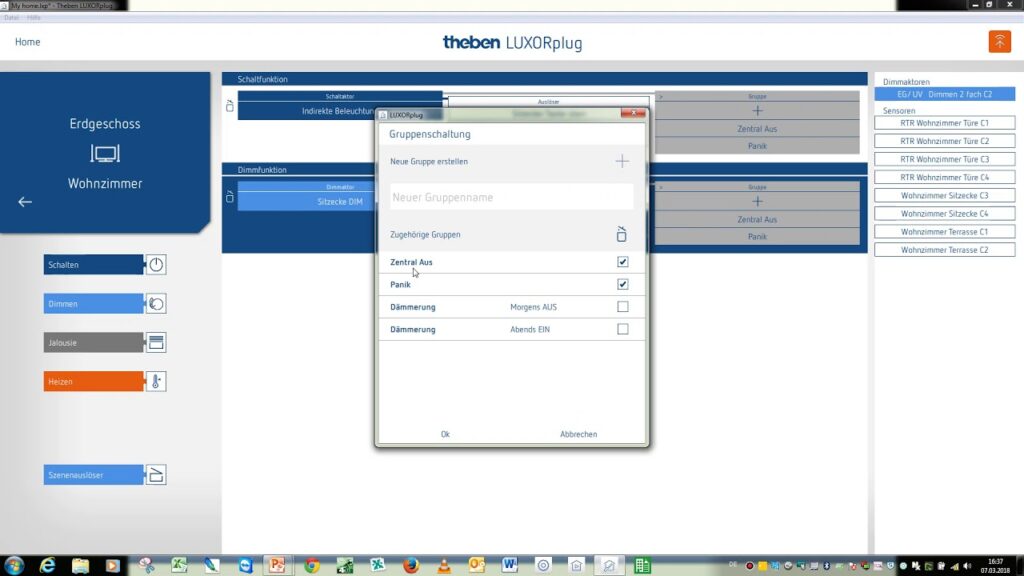Click the taskbar clock showing 16:37
This screenshot has width=1024, height=576.
[x=995, y=566]
